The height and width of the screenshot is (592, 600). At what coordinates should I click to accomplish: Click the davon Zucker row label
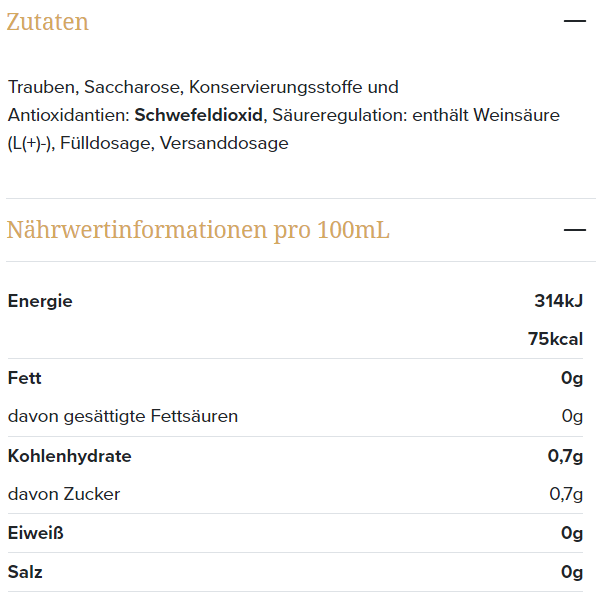[64, 494]
